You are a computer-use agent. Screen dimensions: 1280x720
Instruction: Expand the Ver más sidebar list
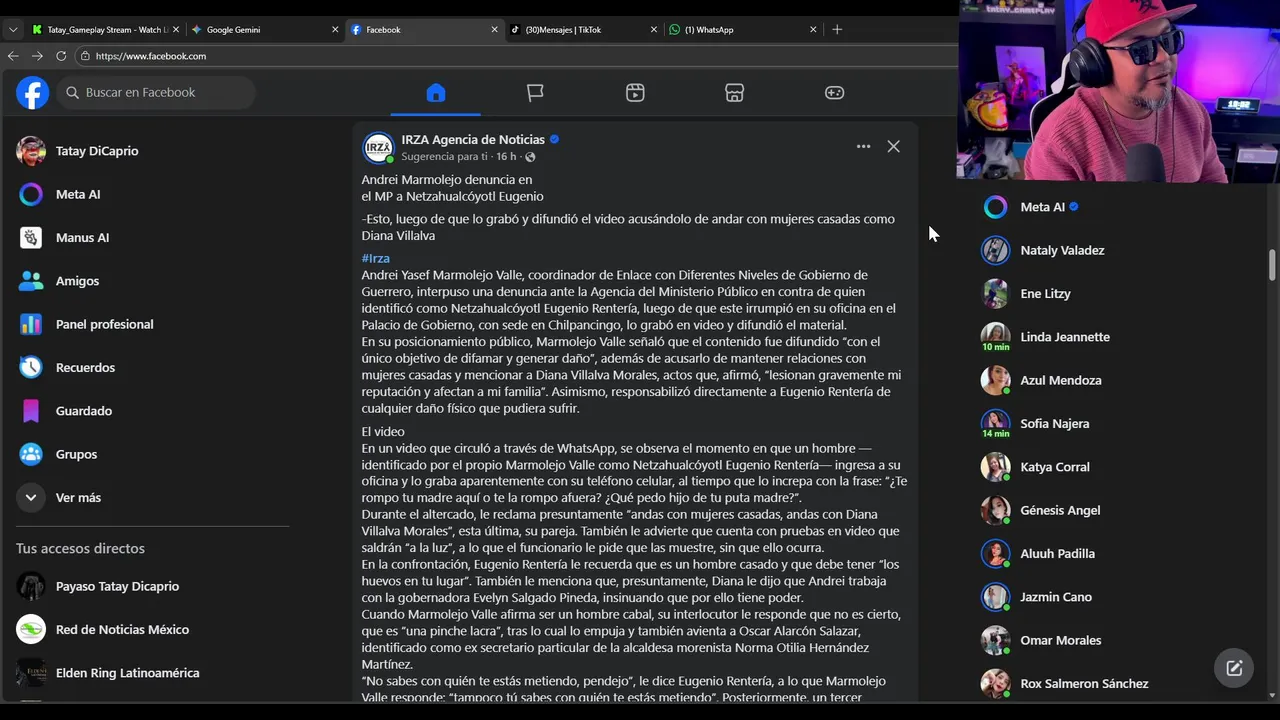[150, 497]
